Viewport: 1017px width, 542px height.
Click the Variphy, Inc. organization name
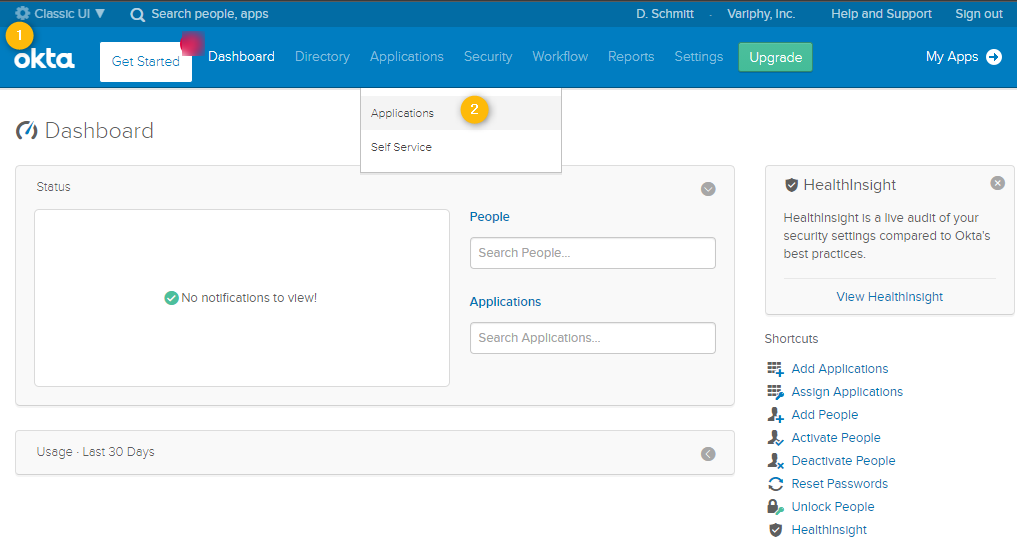click(761, 14)
